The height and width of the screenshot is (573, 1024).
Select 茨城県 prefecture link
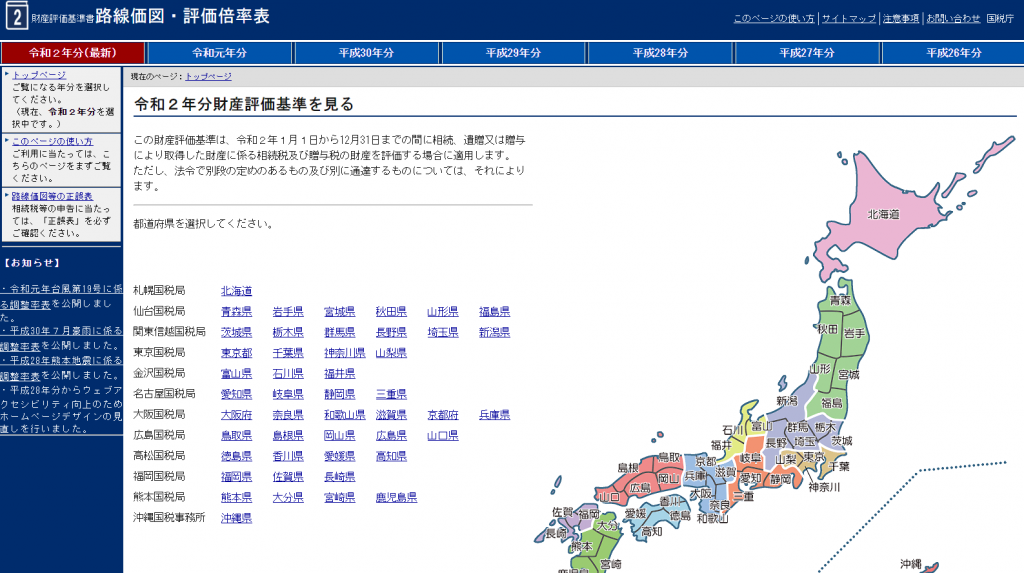(x=236, y=333)
